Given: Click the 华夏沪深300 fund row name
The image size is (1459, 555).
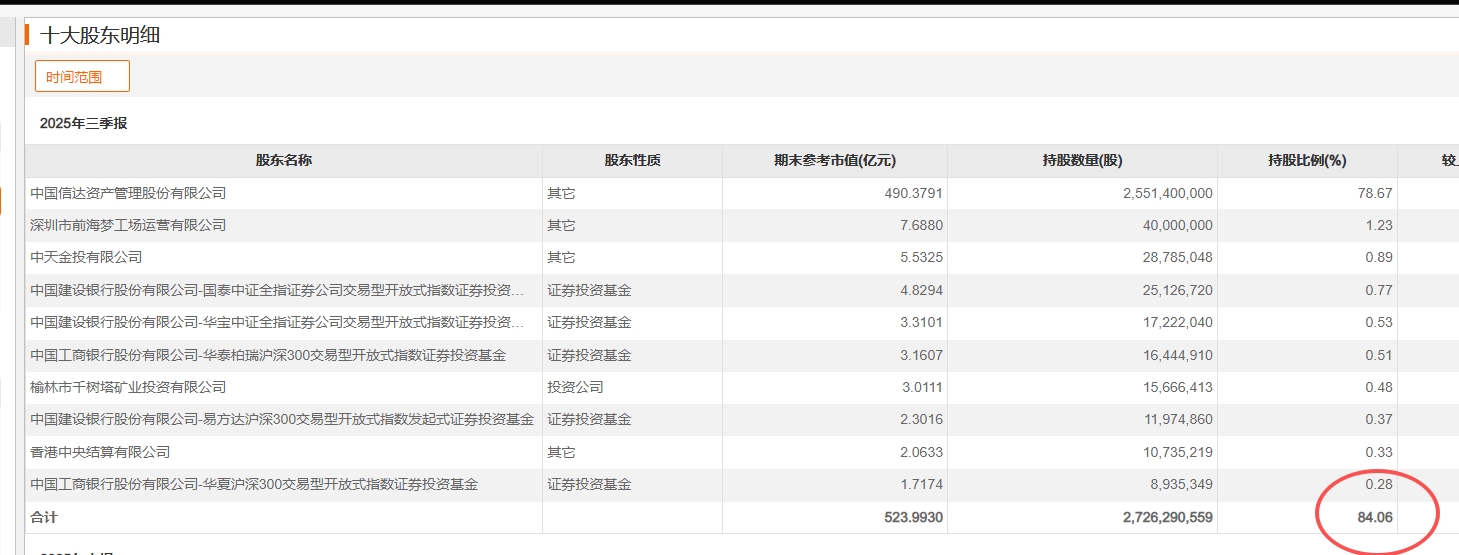Looking at the screenshot, I should pyautogui.click(x=254, y=484).
